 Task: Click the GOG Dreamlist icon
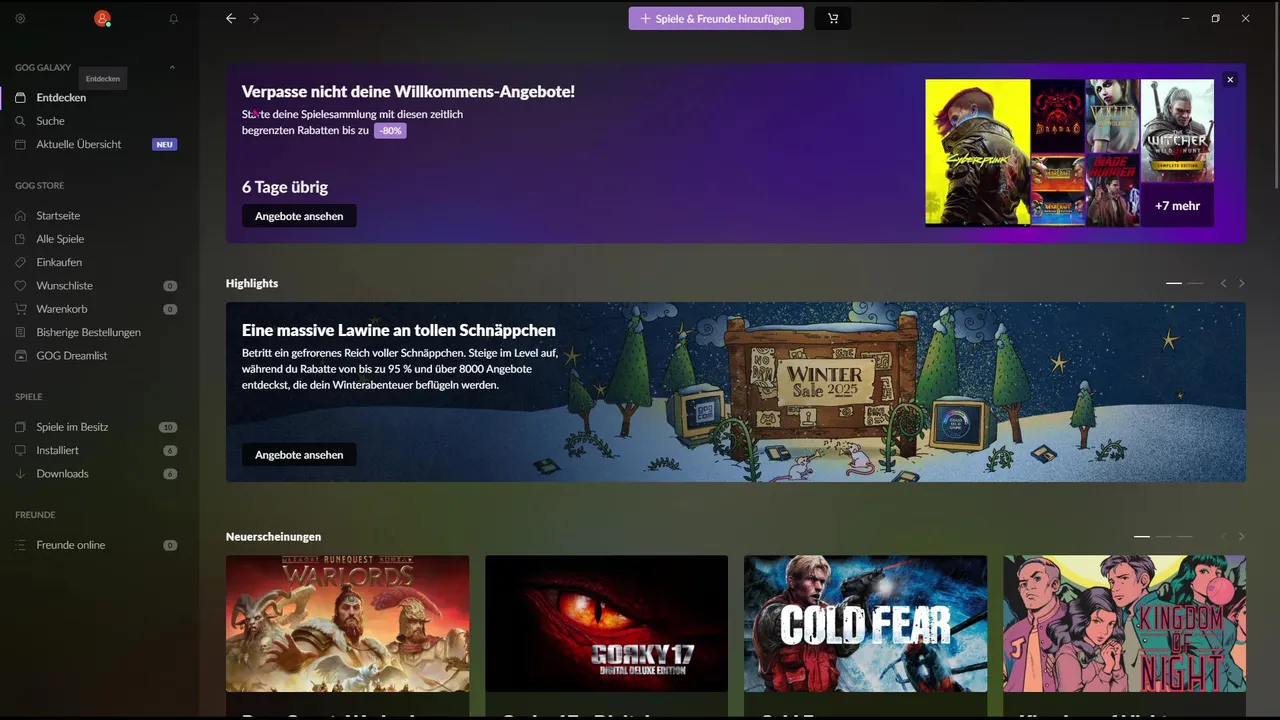[x=20, y=356]
